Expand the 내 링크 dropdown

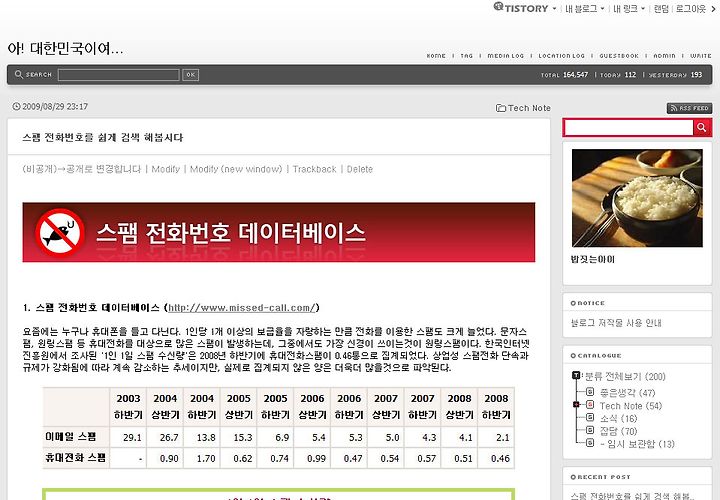pyautogui.click(x=643, y=9)
